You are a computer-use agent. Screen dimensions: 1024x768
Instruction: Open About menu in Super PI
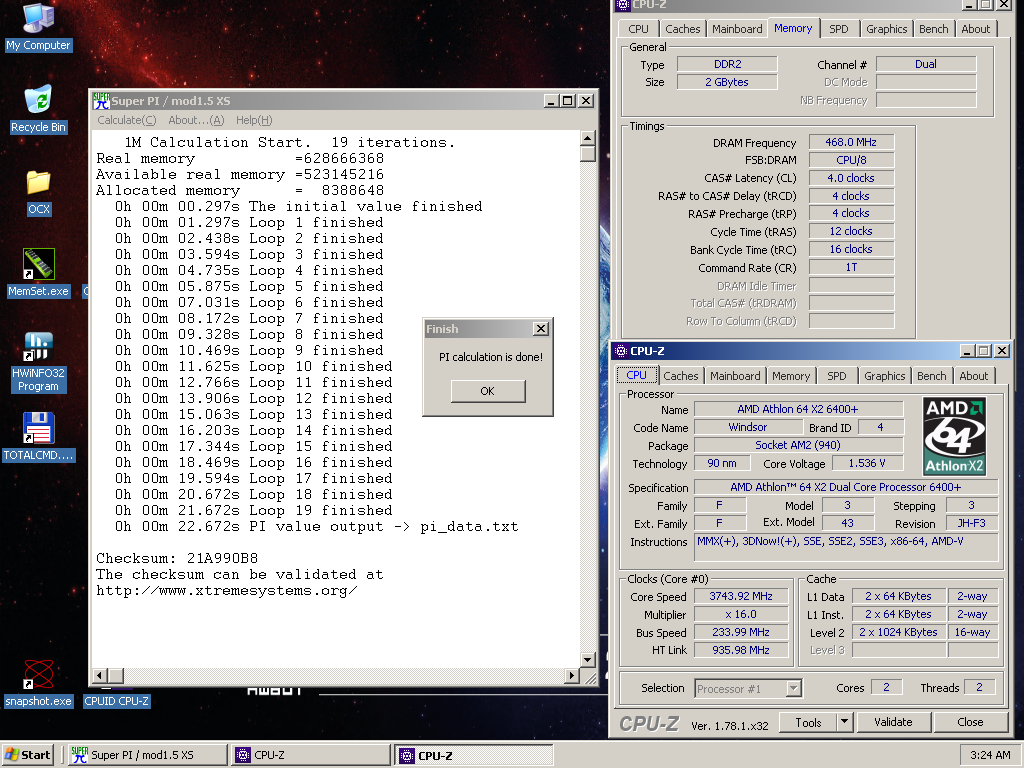point(196,120)
